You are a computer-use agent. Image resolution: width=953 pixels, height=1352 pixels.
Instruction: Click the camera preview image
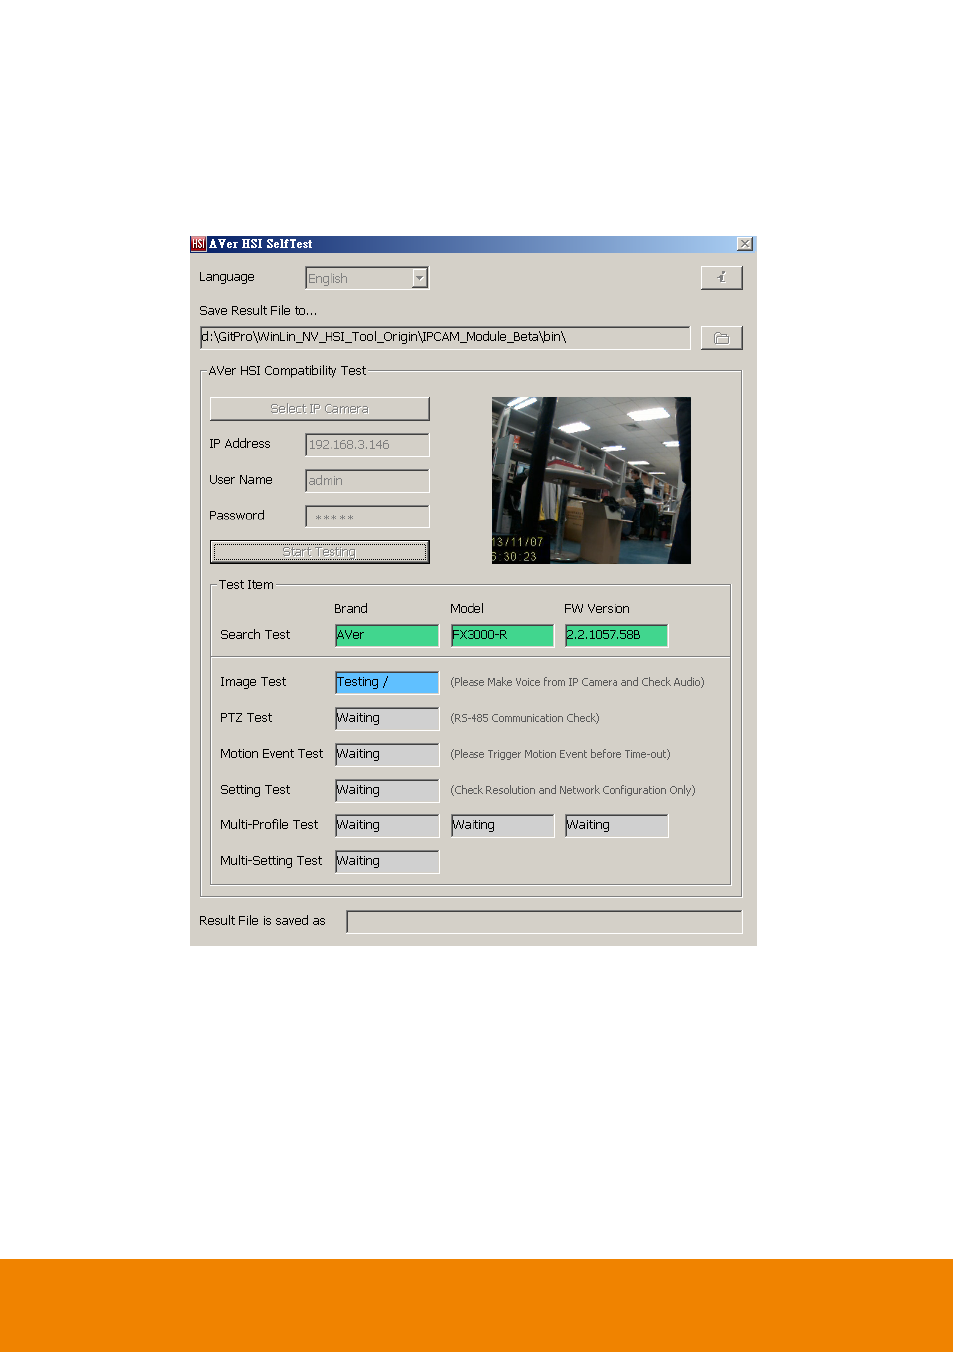click(591, 481)
